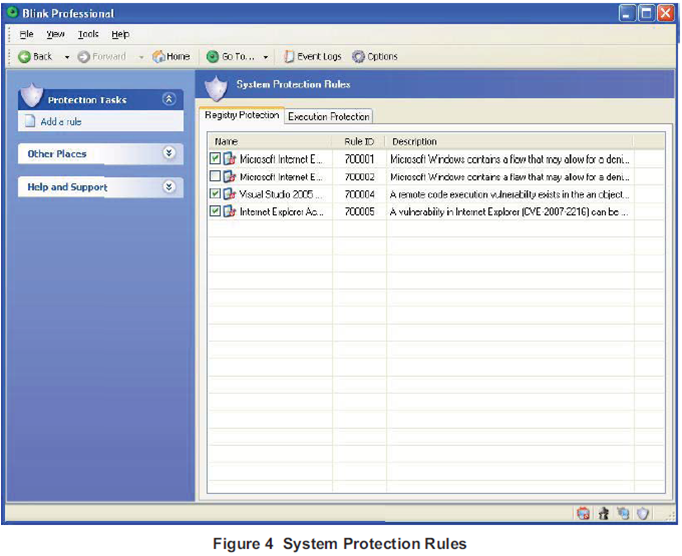Click the Visual Studio 2005 rule icon

click(x=230, y=194)
